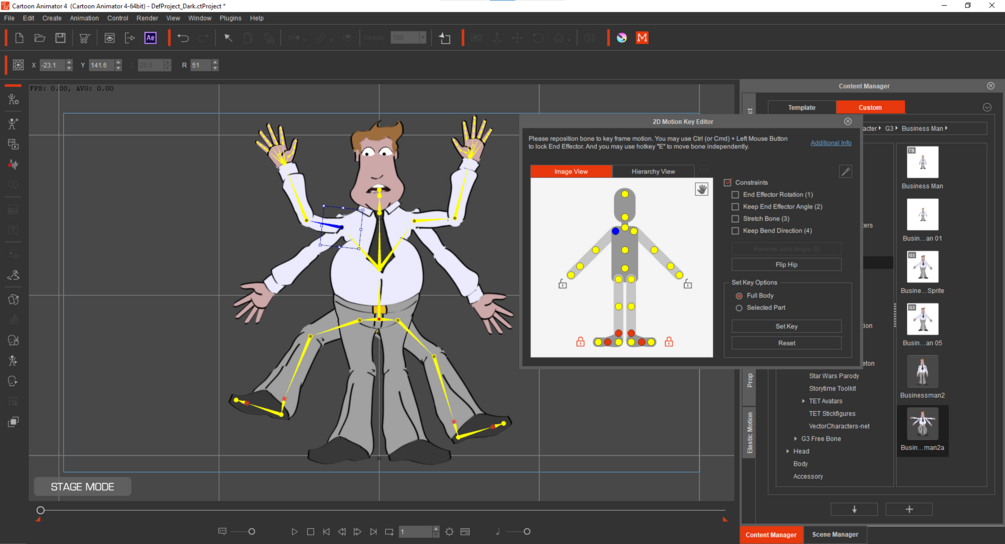Screen dimensions: 1005x544
Task: Click the down arrow apply button in Content Manager
Action: pyautogui.click(x=854, y=509)
